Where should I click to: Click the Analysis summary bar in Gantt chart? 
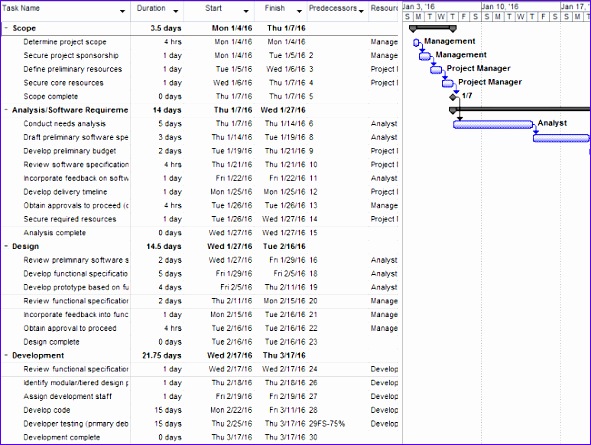(x=520, y=110)
